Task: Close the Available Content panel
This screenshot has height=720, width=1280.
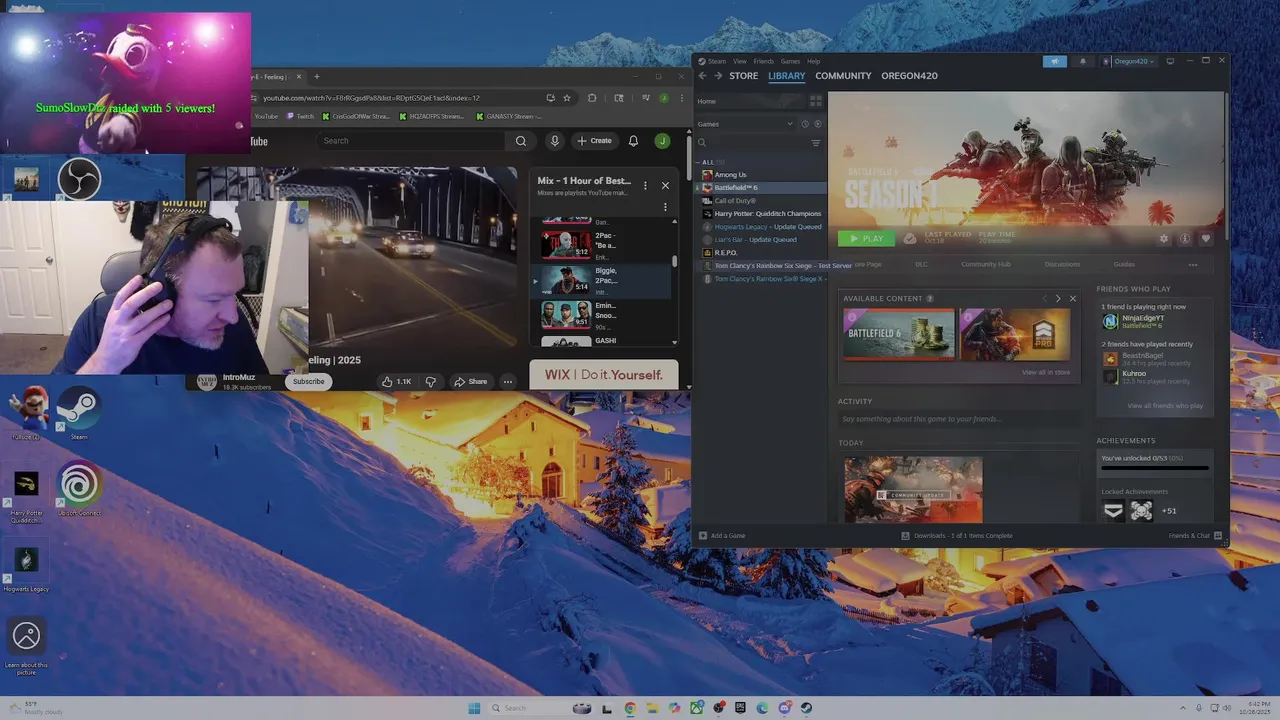Action: [x=1073, y=299]
